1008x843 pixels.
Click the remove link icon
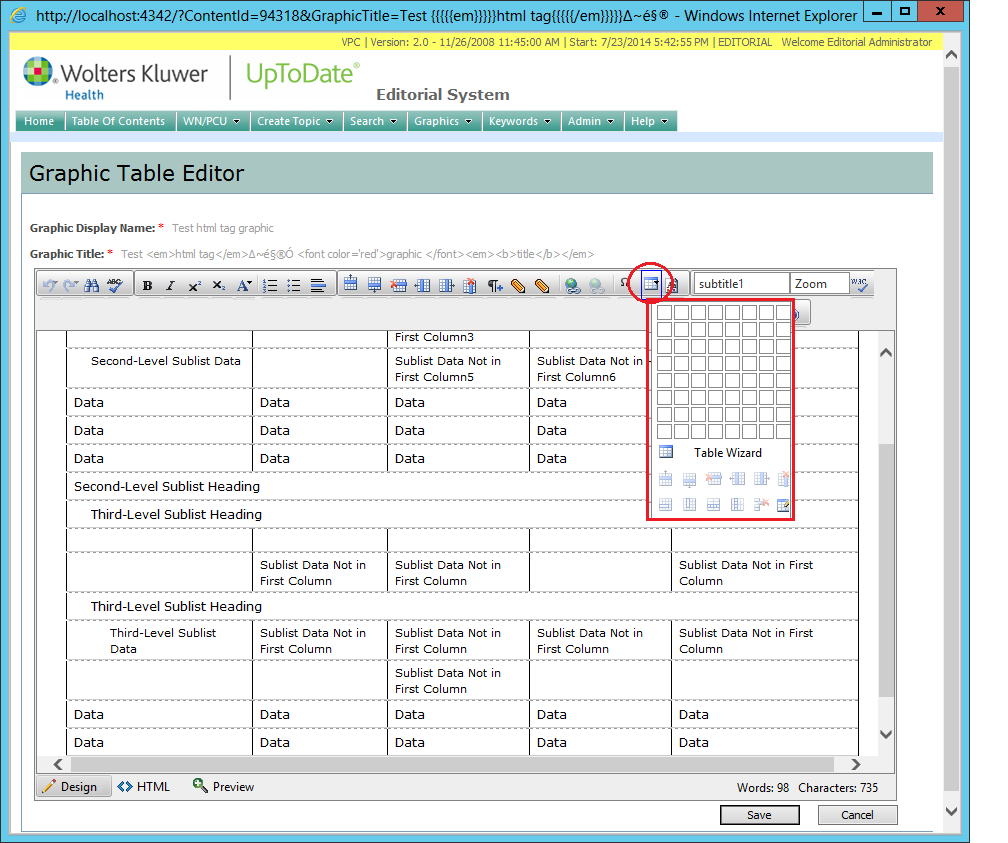coord(597,286)
